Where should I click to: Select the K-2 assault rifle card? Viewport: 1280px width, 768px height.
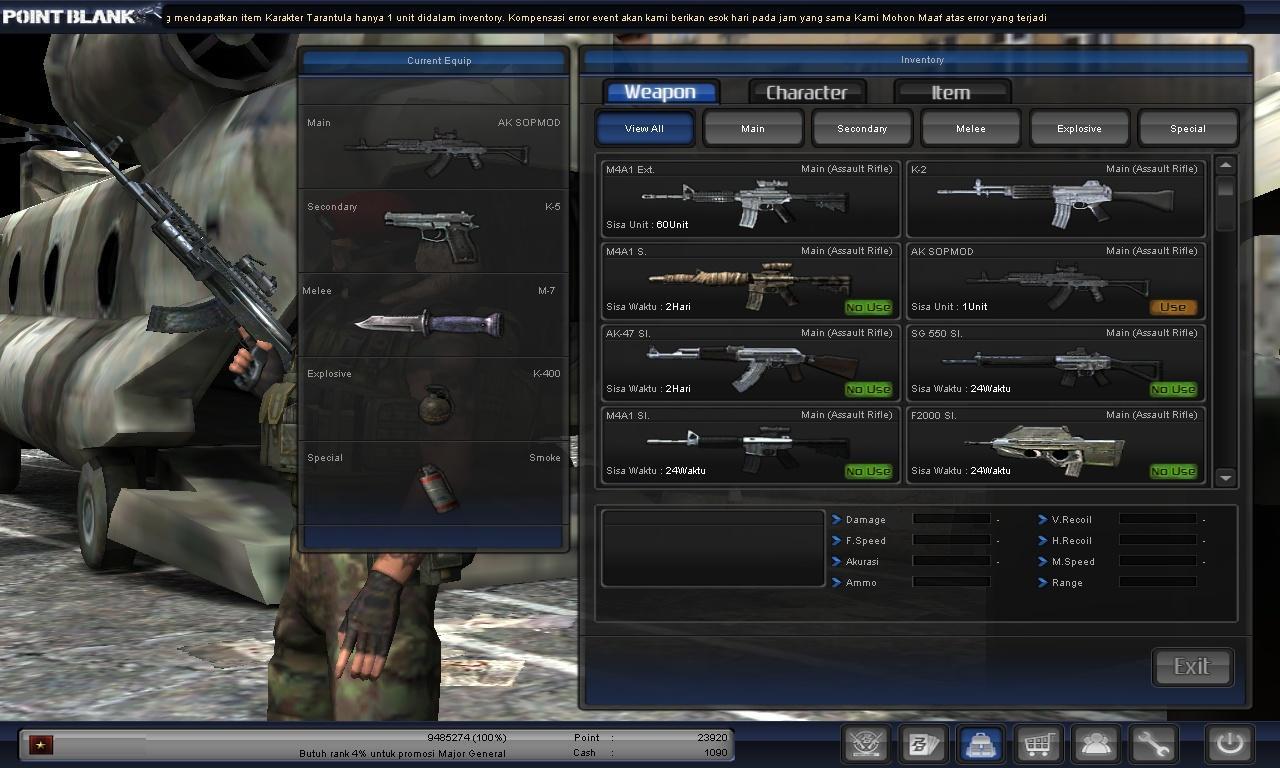(x=1056, y=198)
